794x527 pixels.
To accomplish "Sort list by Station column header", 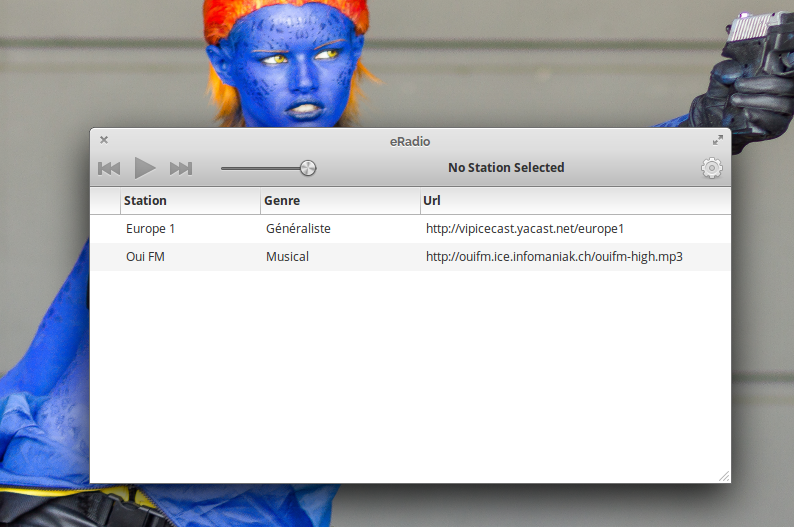I will 190,201.
